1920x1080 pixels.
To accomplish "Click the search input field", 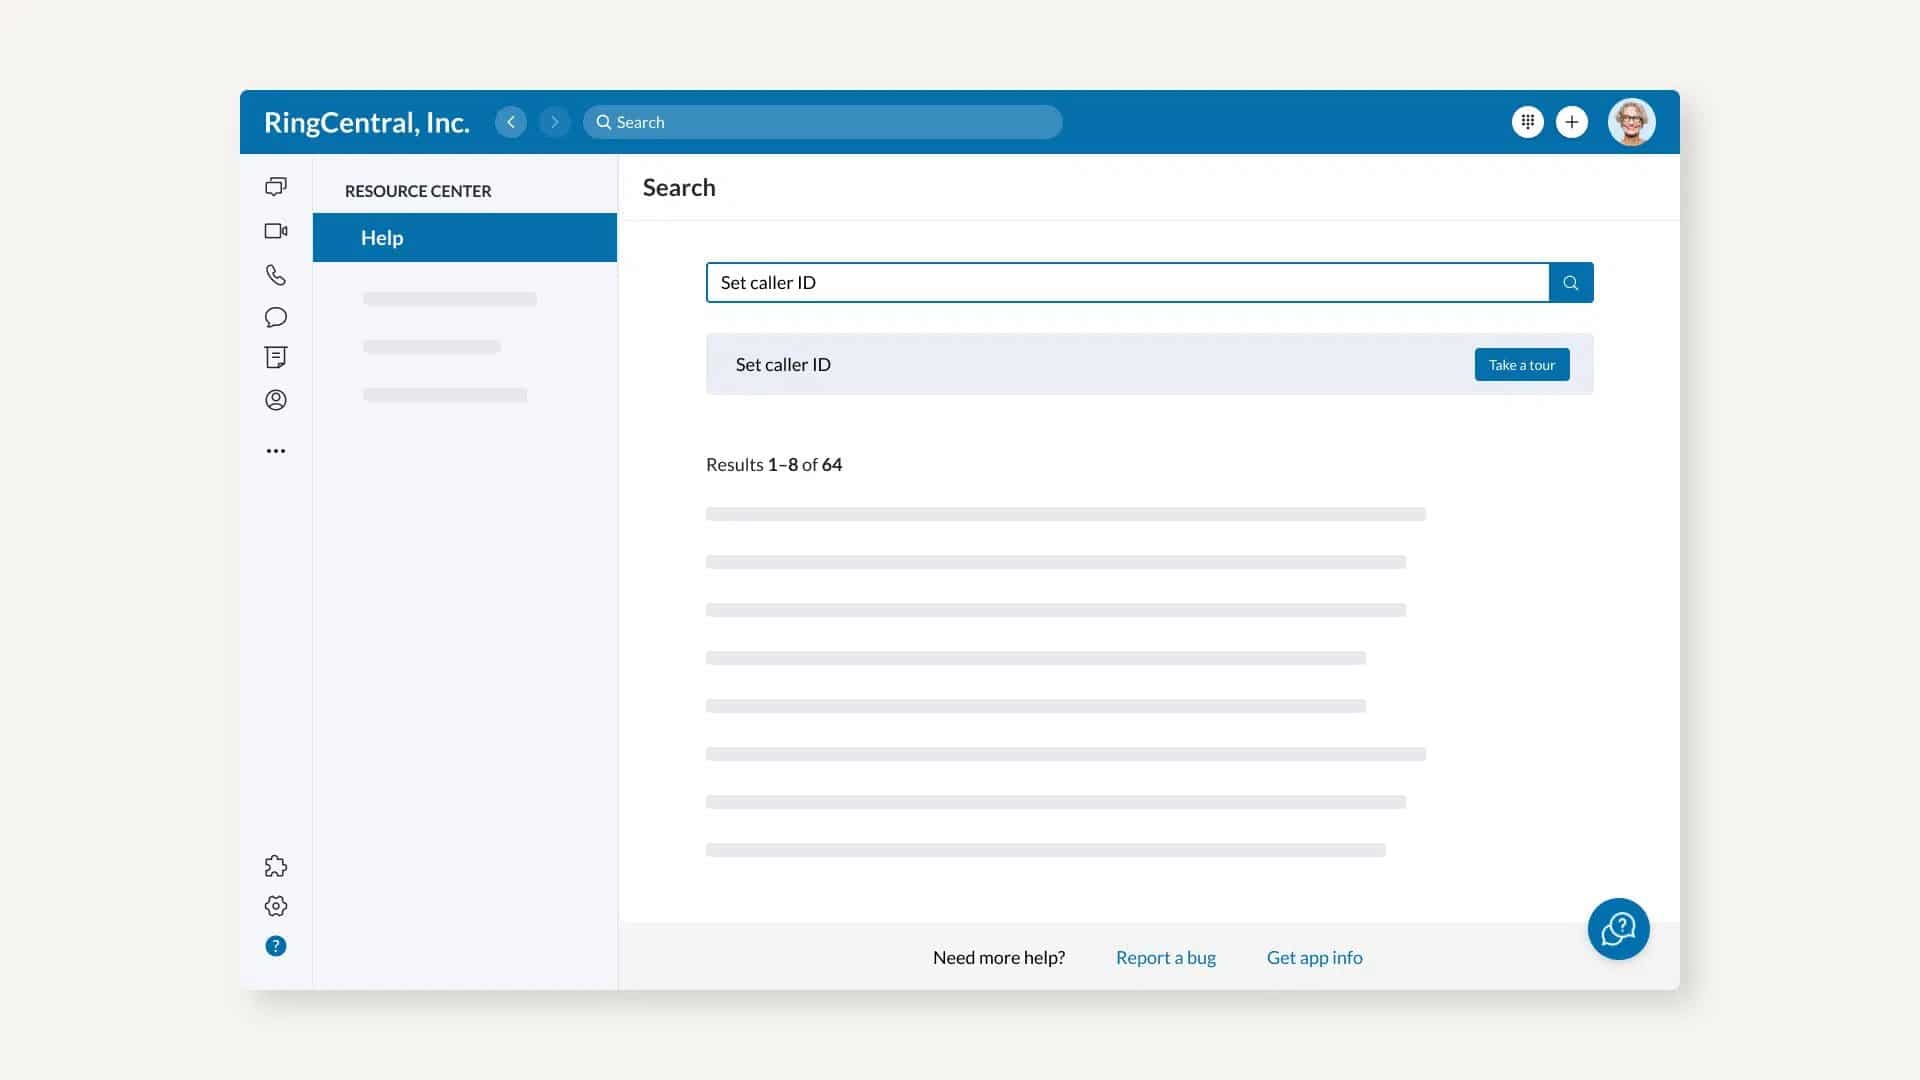I will point(1127,282).
